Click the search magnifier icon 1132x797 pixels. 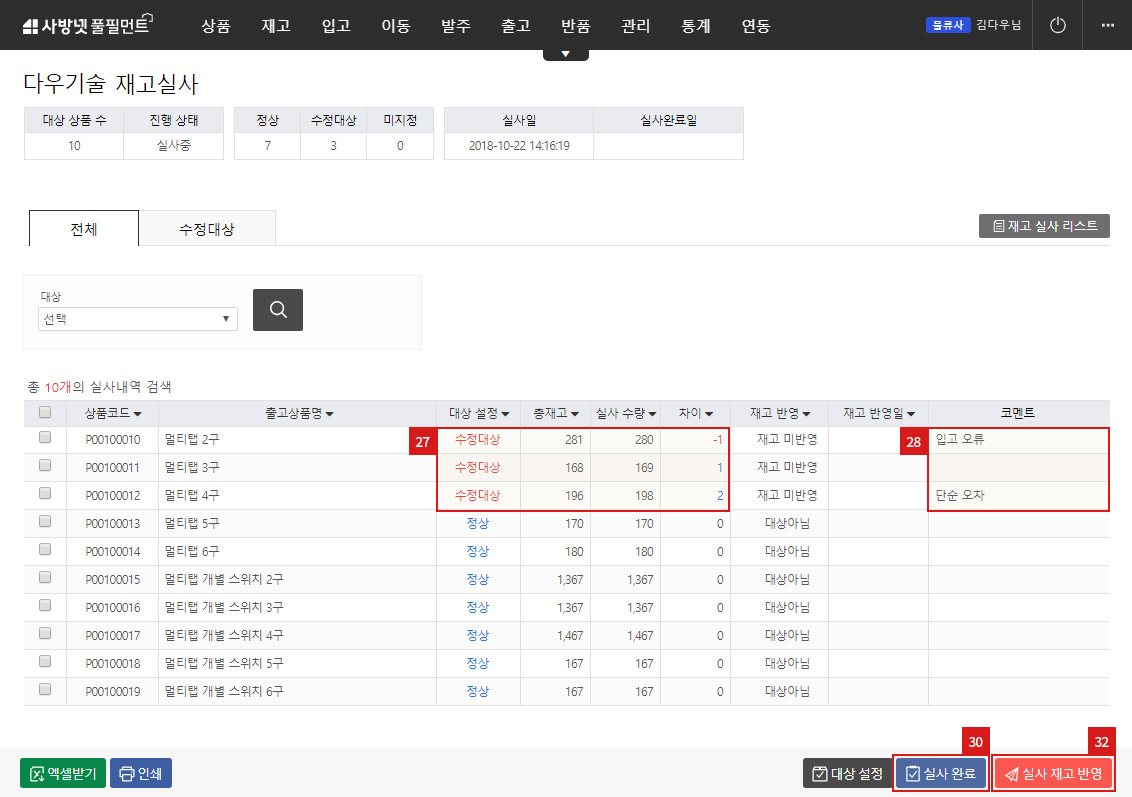point(277,309)
